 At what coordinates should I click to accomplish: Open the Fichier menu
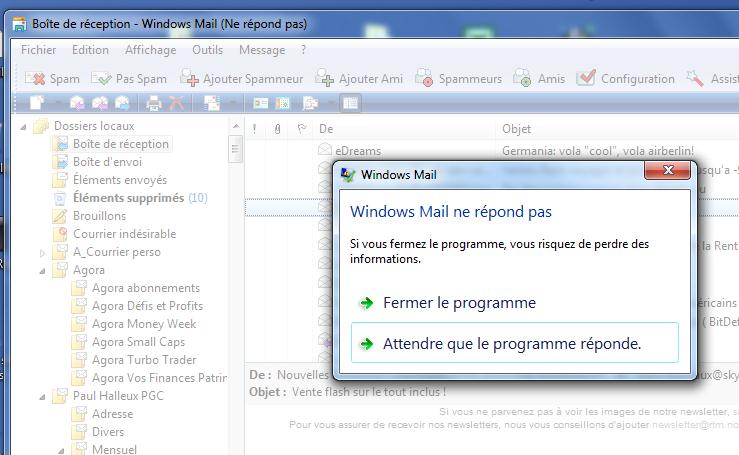pyautogui.click(x=38, y=50)
